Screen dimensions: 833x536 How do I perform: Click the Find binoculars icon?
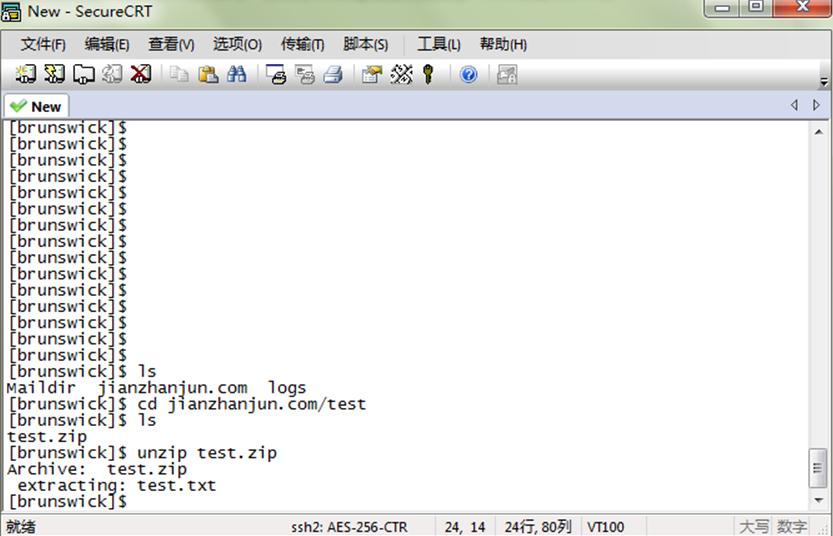[236, 74]
